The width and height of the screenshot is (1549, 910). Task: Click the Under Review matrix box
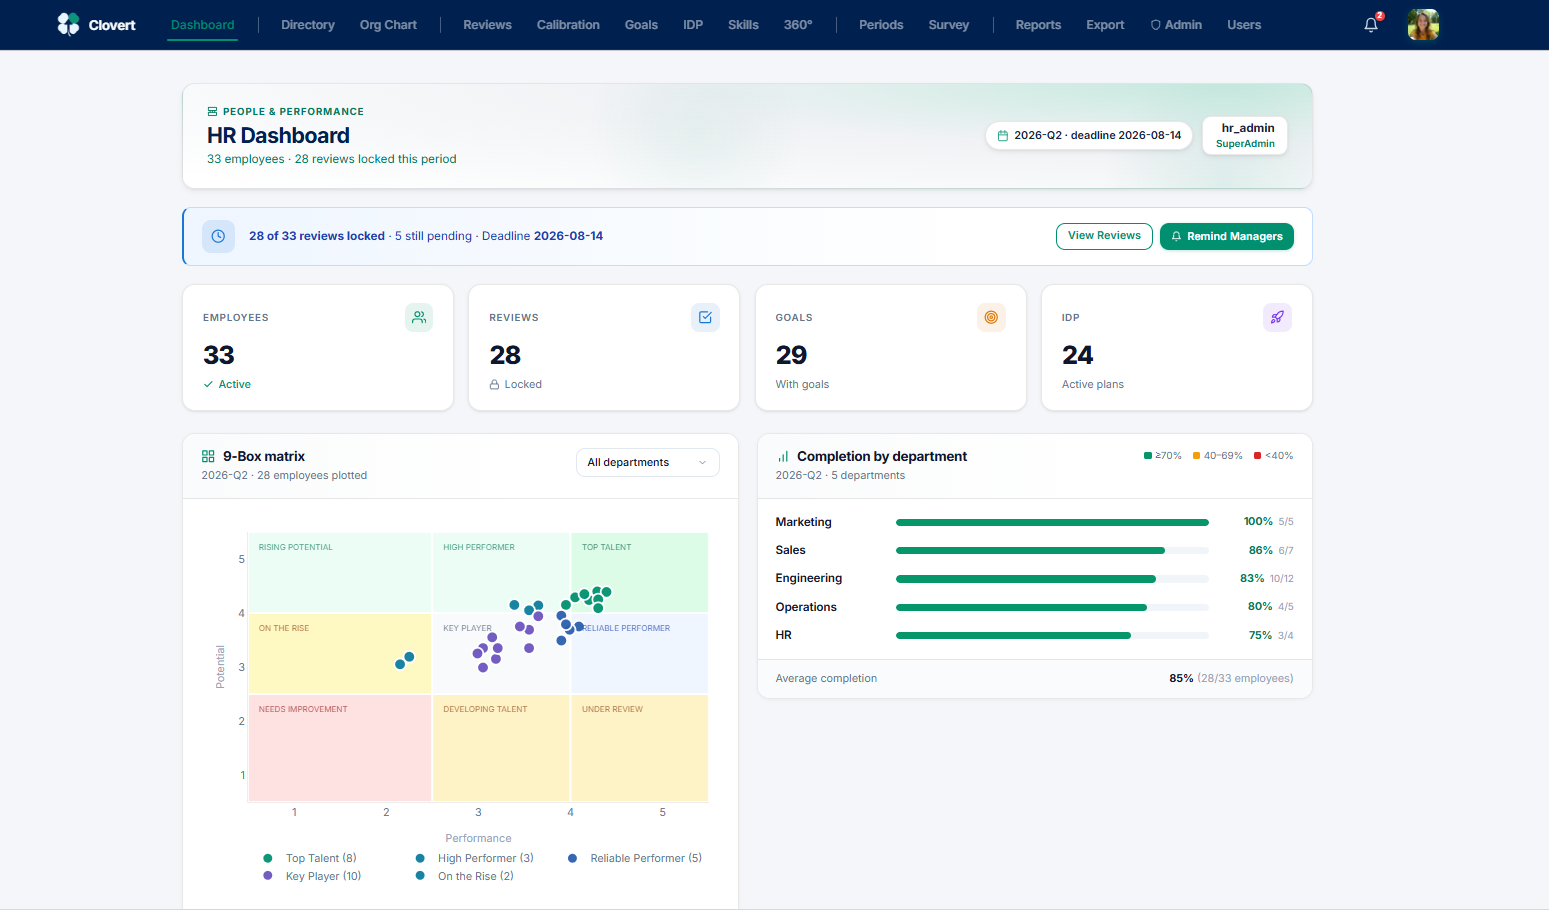tap(640, 748)
